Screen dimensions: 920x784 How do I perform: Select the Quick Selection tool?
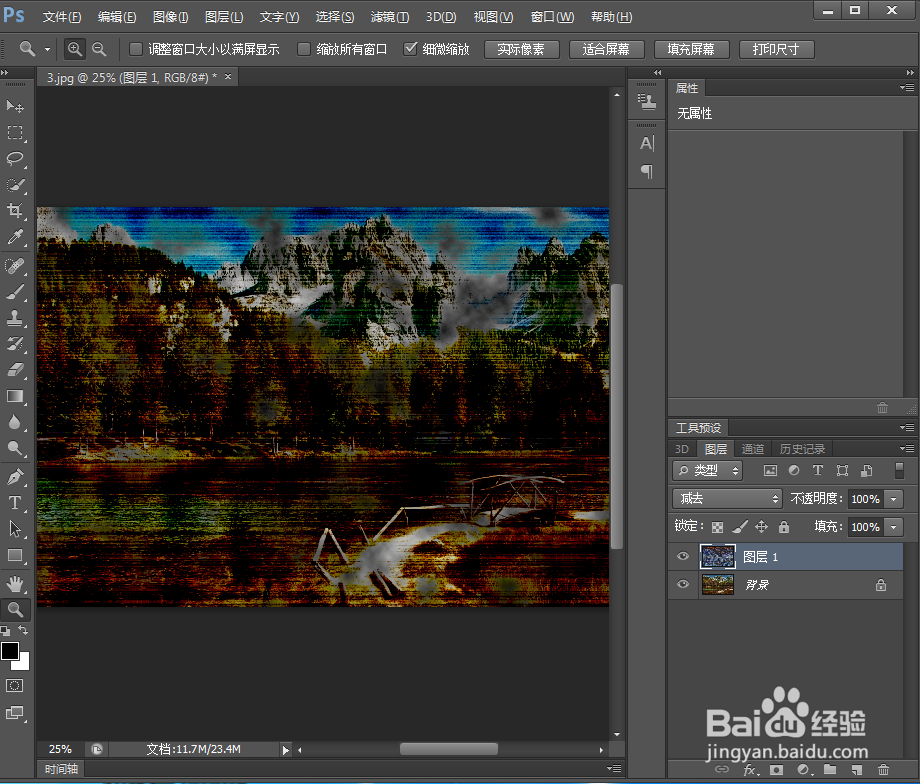pyautogui.click(x=15, y=185)
